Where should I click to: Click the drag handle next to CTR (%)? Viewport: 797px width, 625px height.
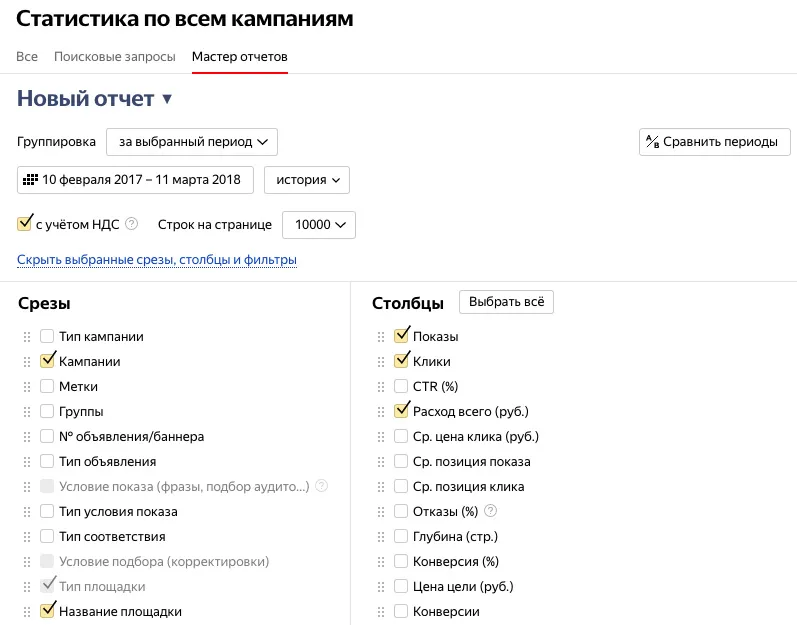point(381,387)
